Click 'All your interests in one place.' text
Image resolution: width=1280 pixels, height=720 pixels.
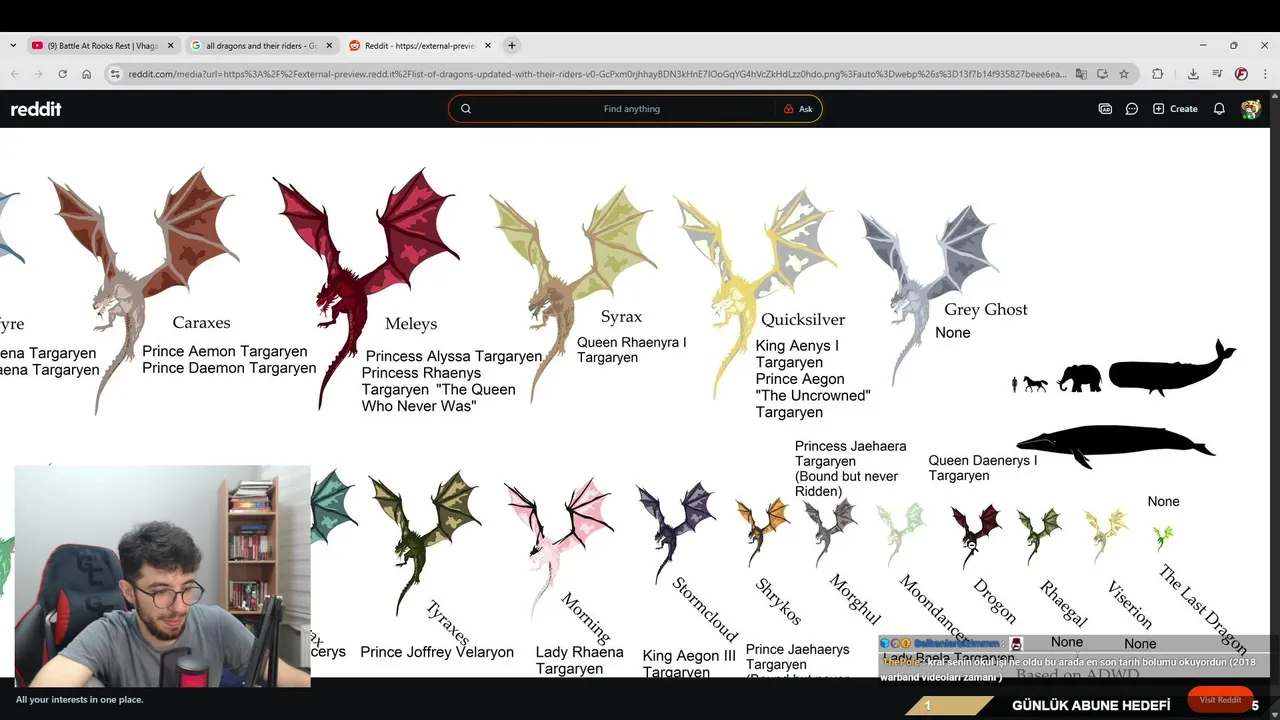(80, 700)
